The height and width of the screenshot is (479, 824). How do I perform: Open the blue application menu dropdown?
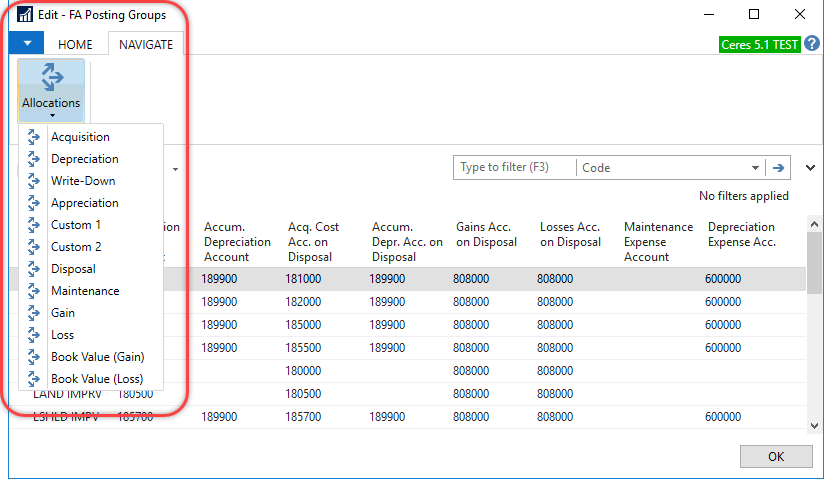tap(27, 44)
